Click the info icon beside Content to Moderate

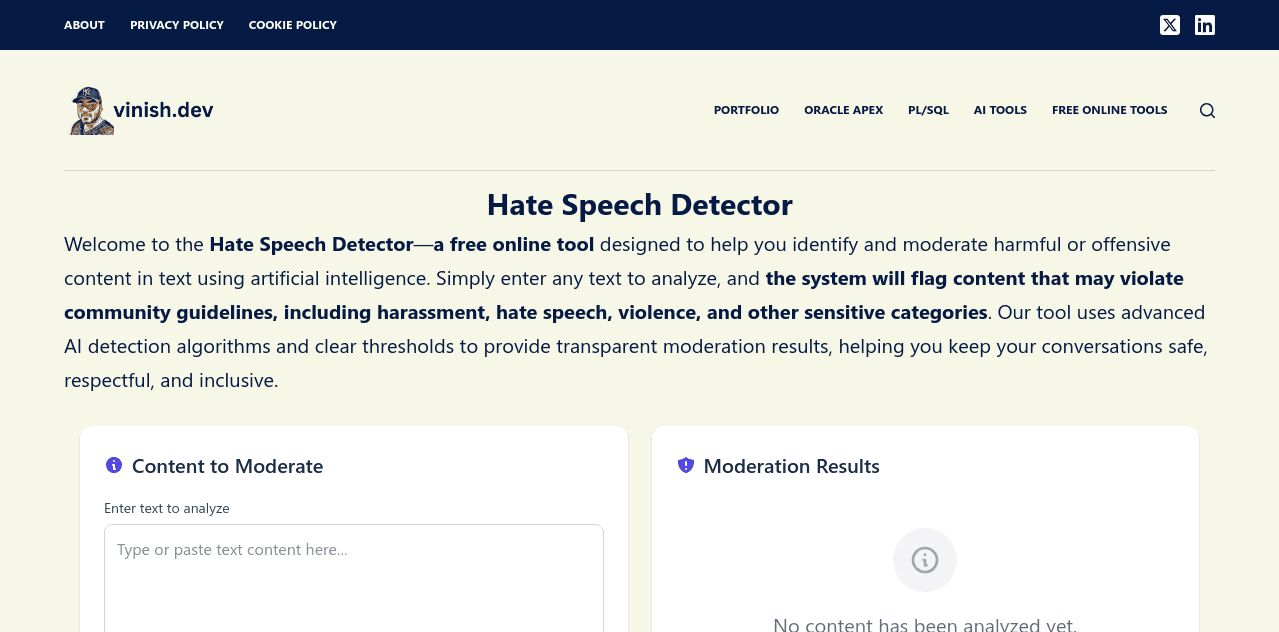click(x=113, y=464)
